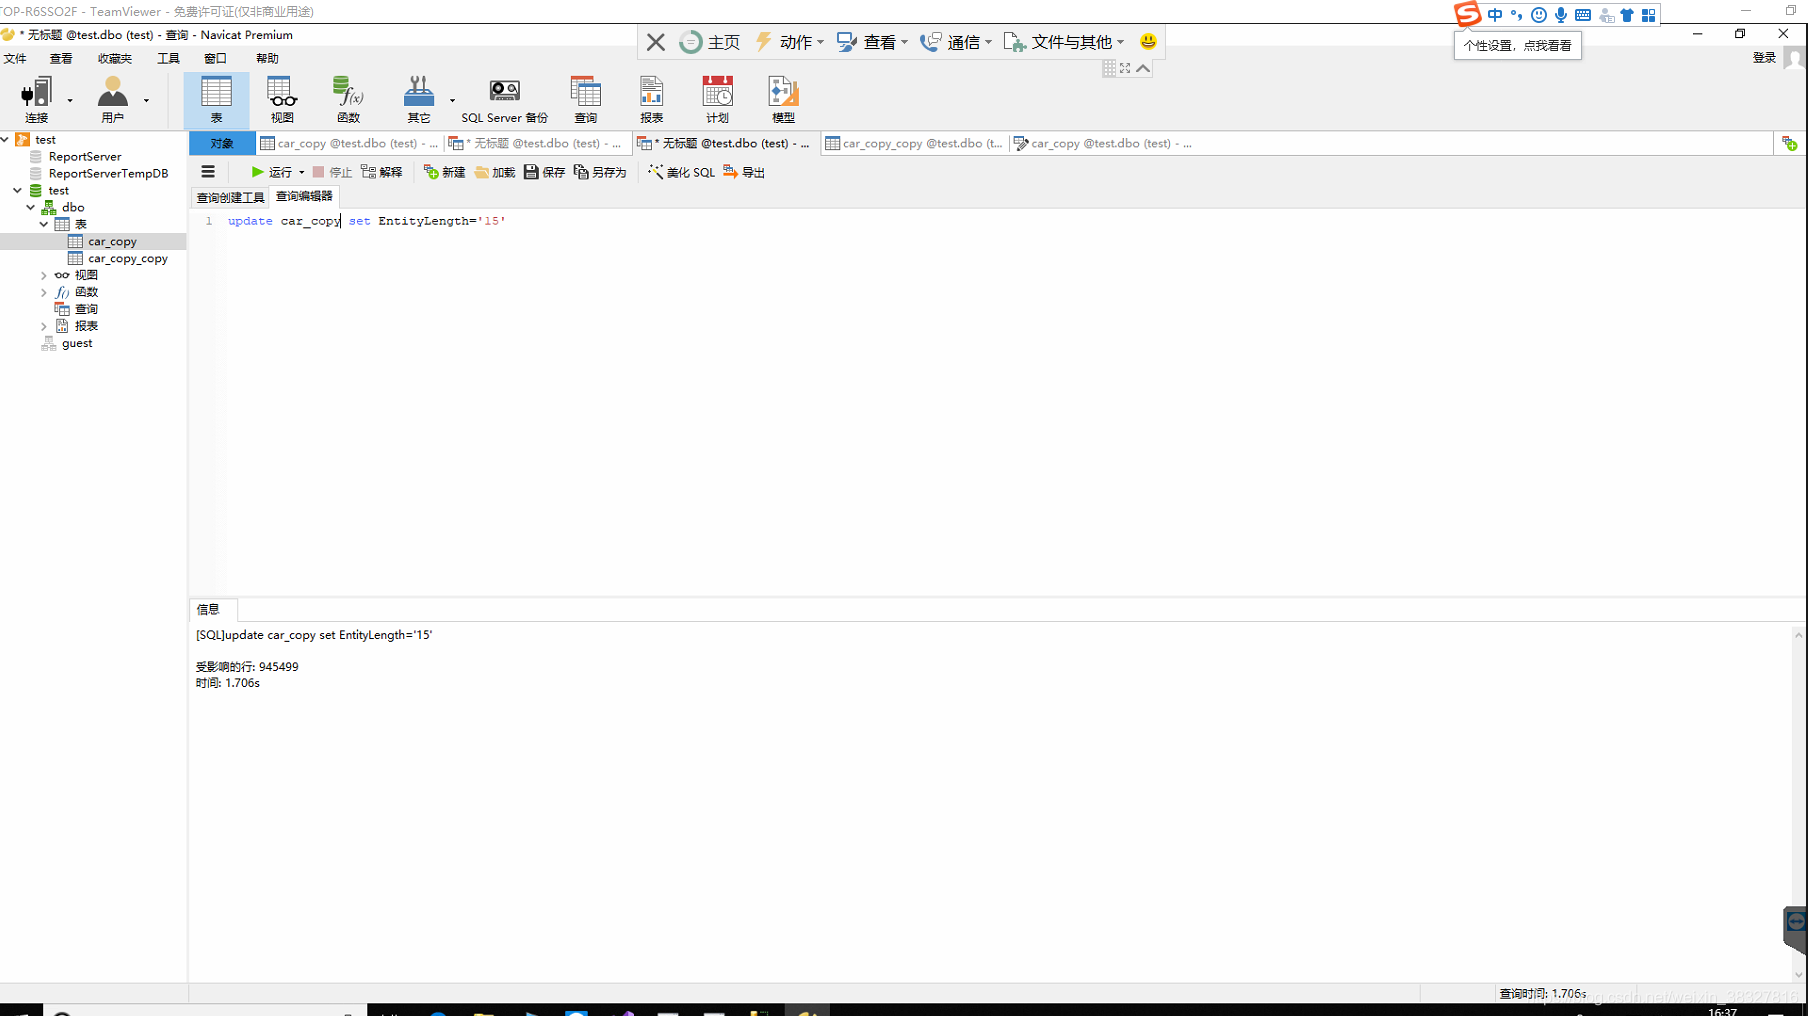Load a query file with 加载
Viewport: 1808px width, 1016px height.
coord(495,172)
